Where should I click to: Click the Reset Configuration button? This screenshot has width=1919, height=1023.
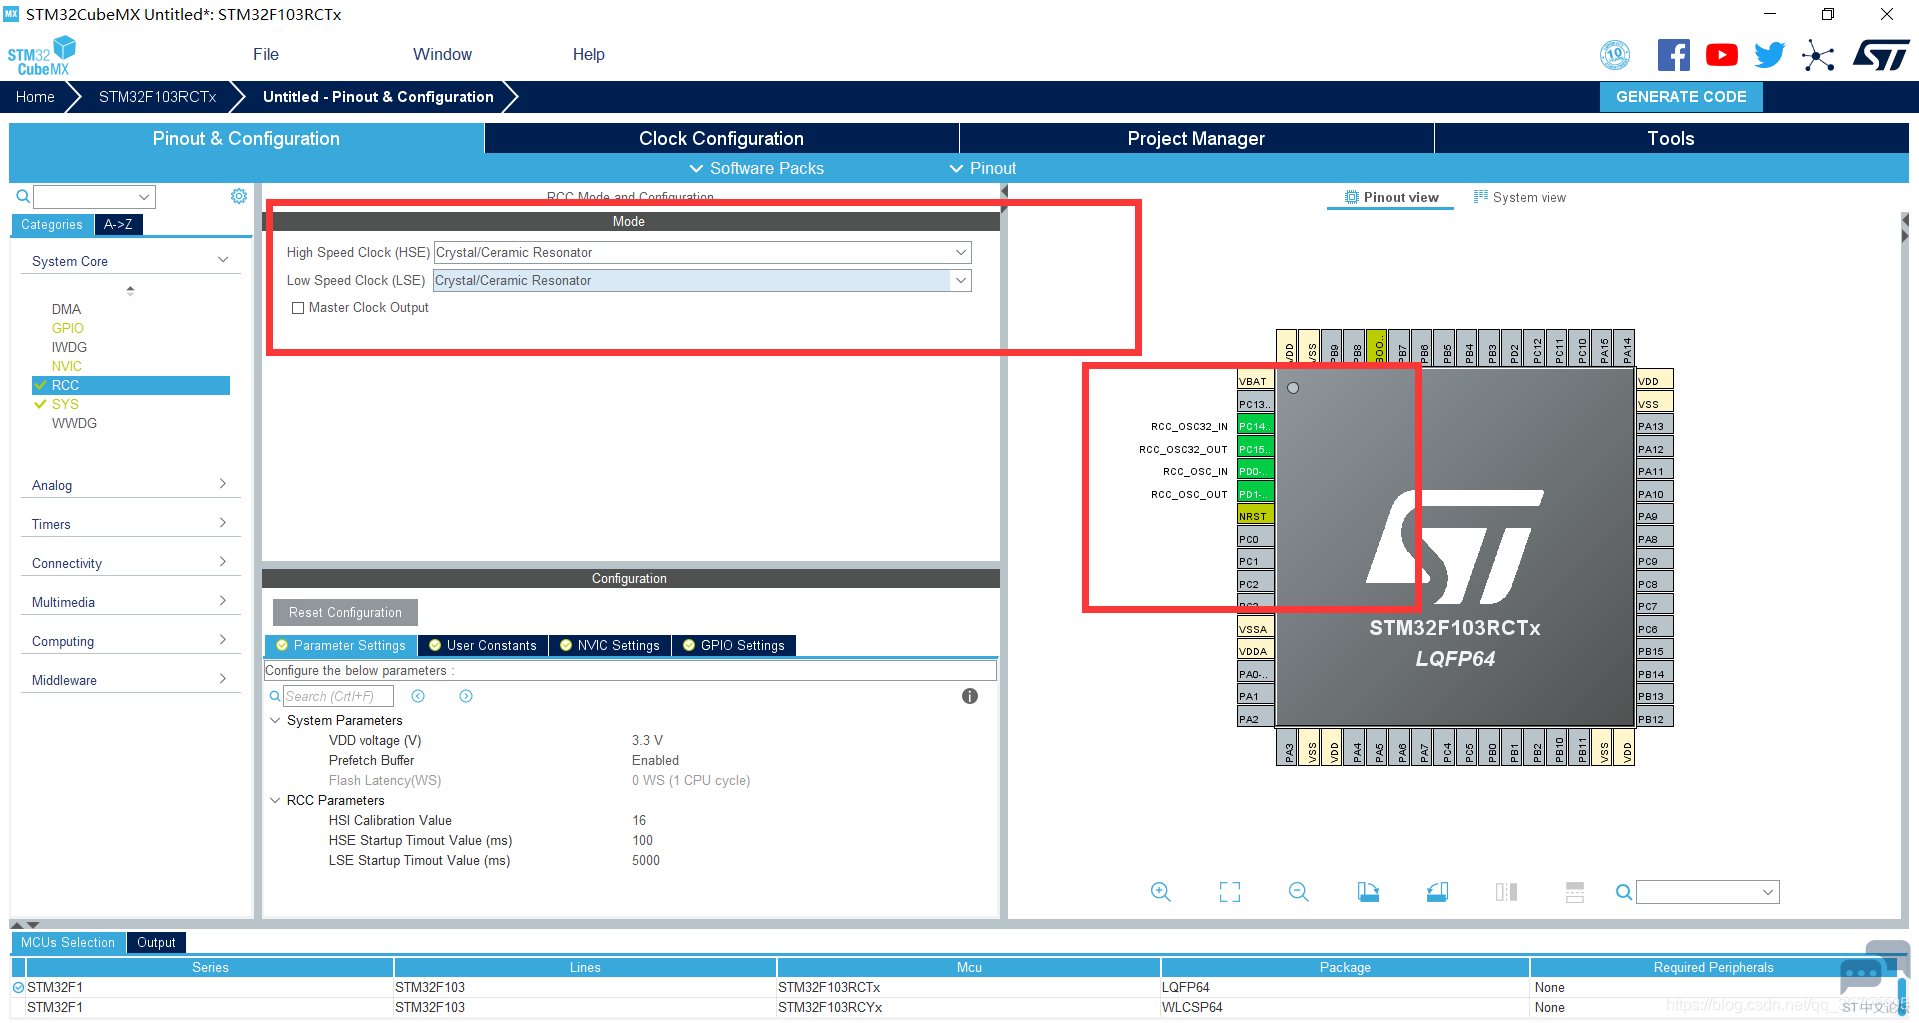coord(345,612)
